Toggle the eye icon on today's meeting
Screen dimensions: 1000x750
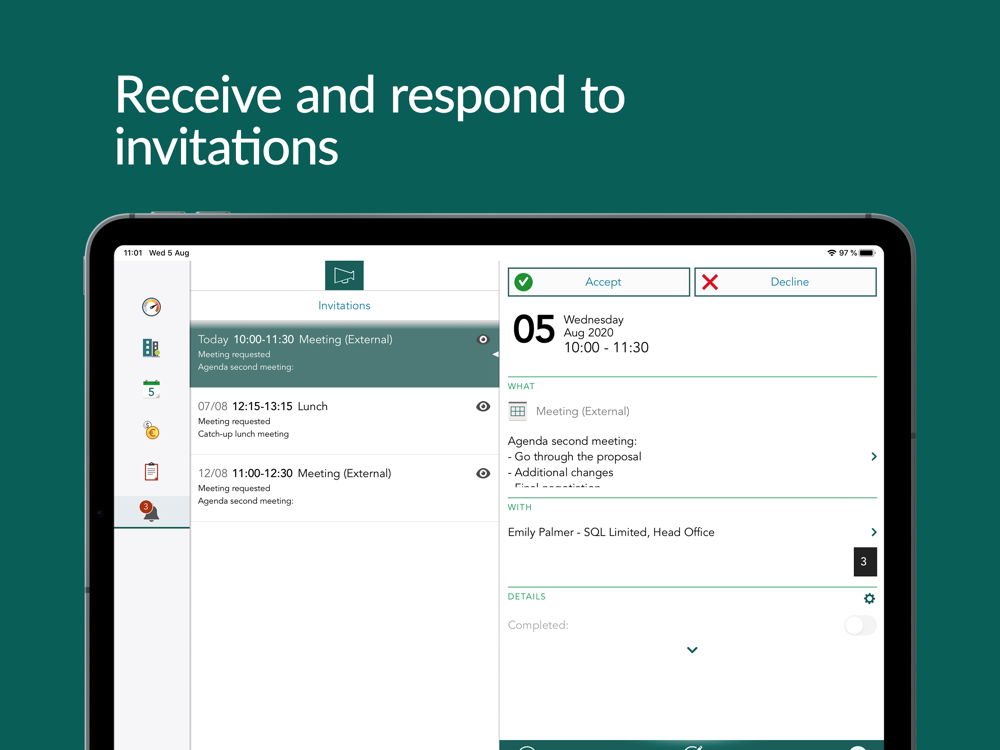(x=483, y=339)
